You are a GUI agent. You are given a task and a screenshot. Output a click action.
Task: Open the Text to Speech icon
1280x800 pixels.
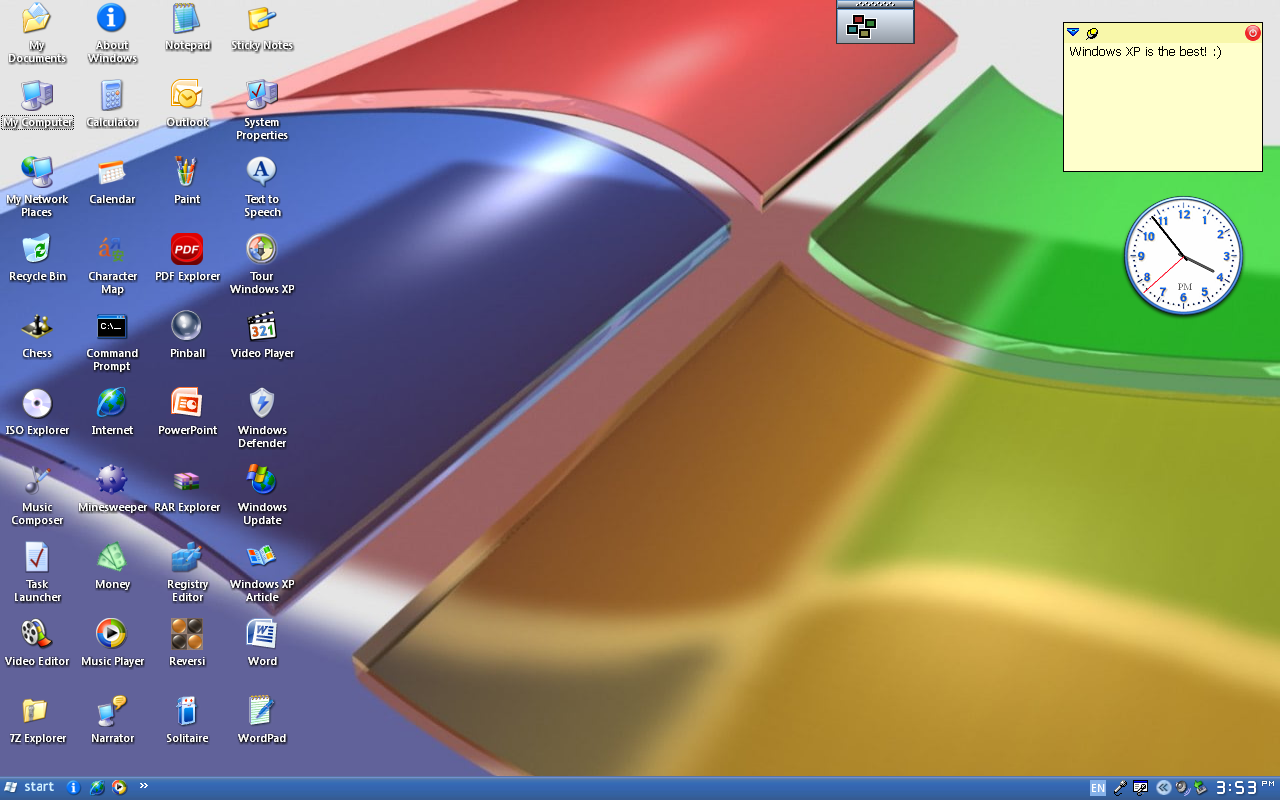click(262, 186)
